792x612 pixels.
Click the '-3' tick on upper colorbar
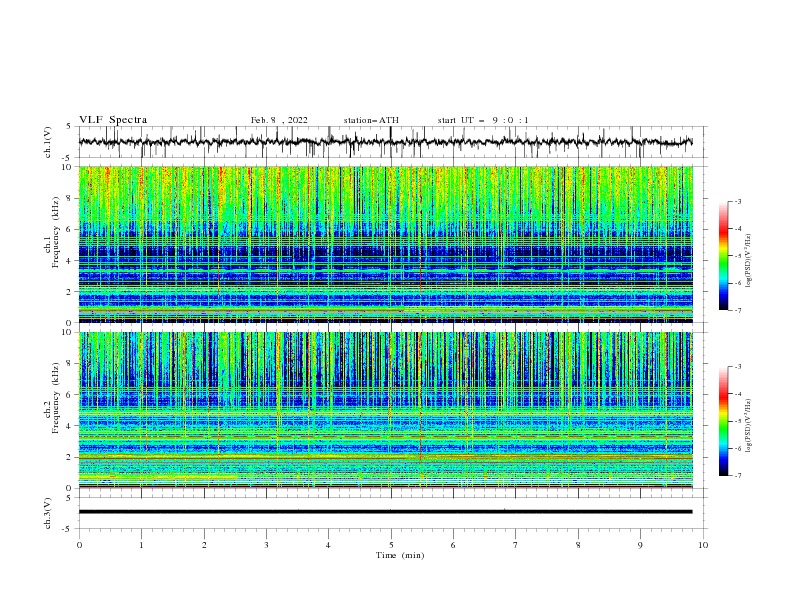coord(737,201)
